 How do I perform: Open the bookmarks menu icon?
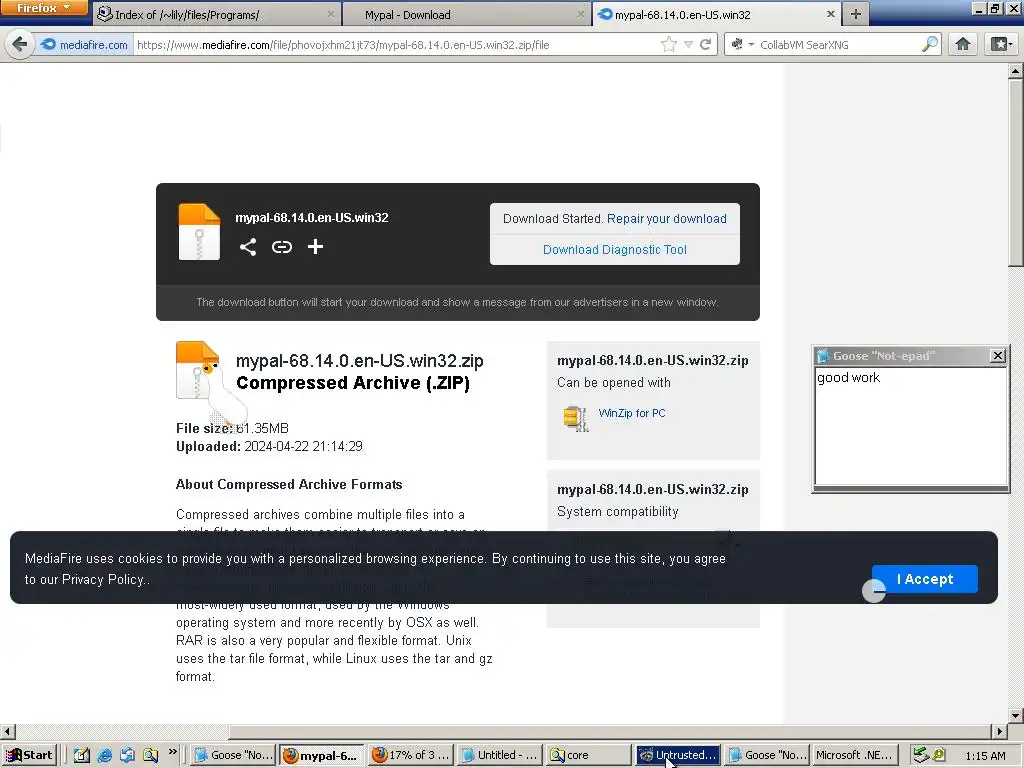1000,44
